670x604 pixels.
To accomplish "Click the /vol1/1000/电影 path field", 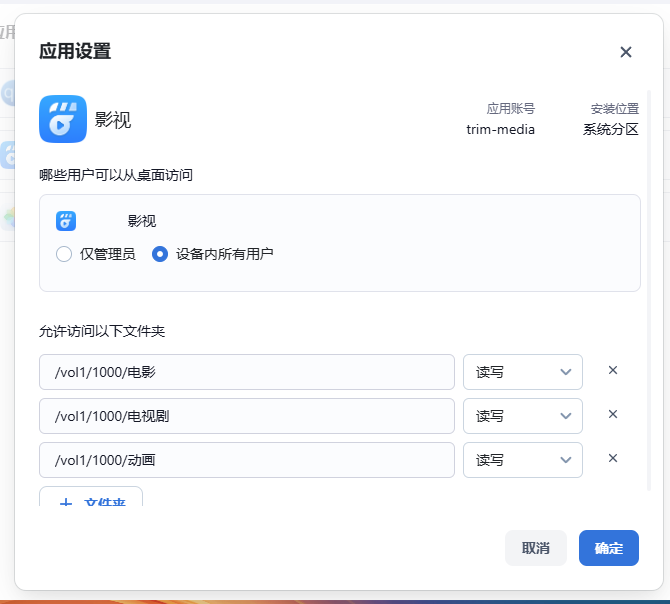I will [x=246, y=372].
